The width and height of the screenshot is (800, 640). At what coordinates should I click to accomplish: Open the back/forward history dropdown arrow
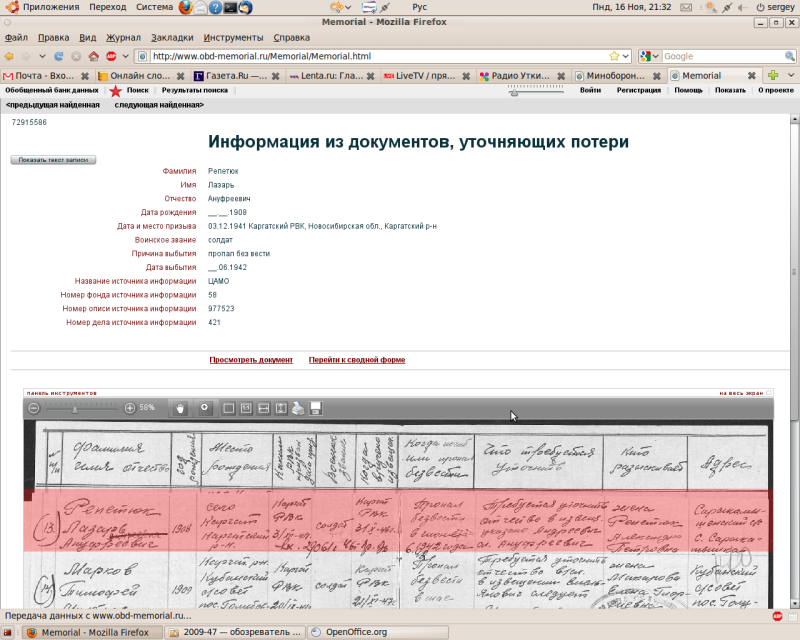click(42, 56)
